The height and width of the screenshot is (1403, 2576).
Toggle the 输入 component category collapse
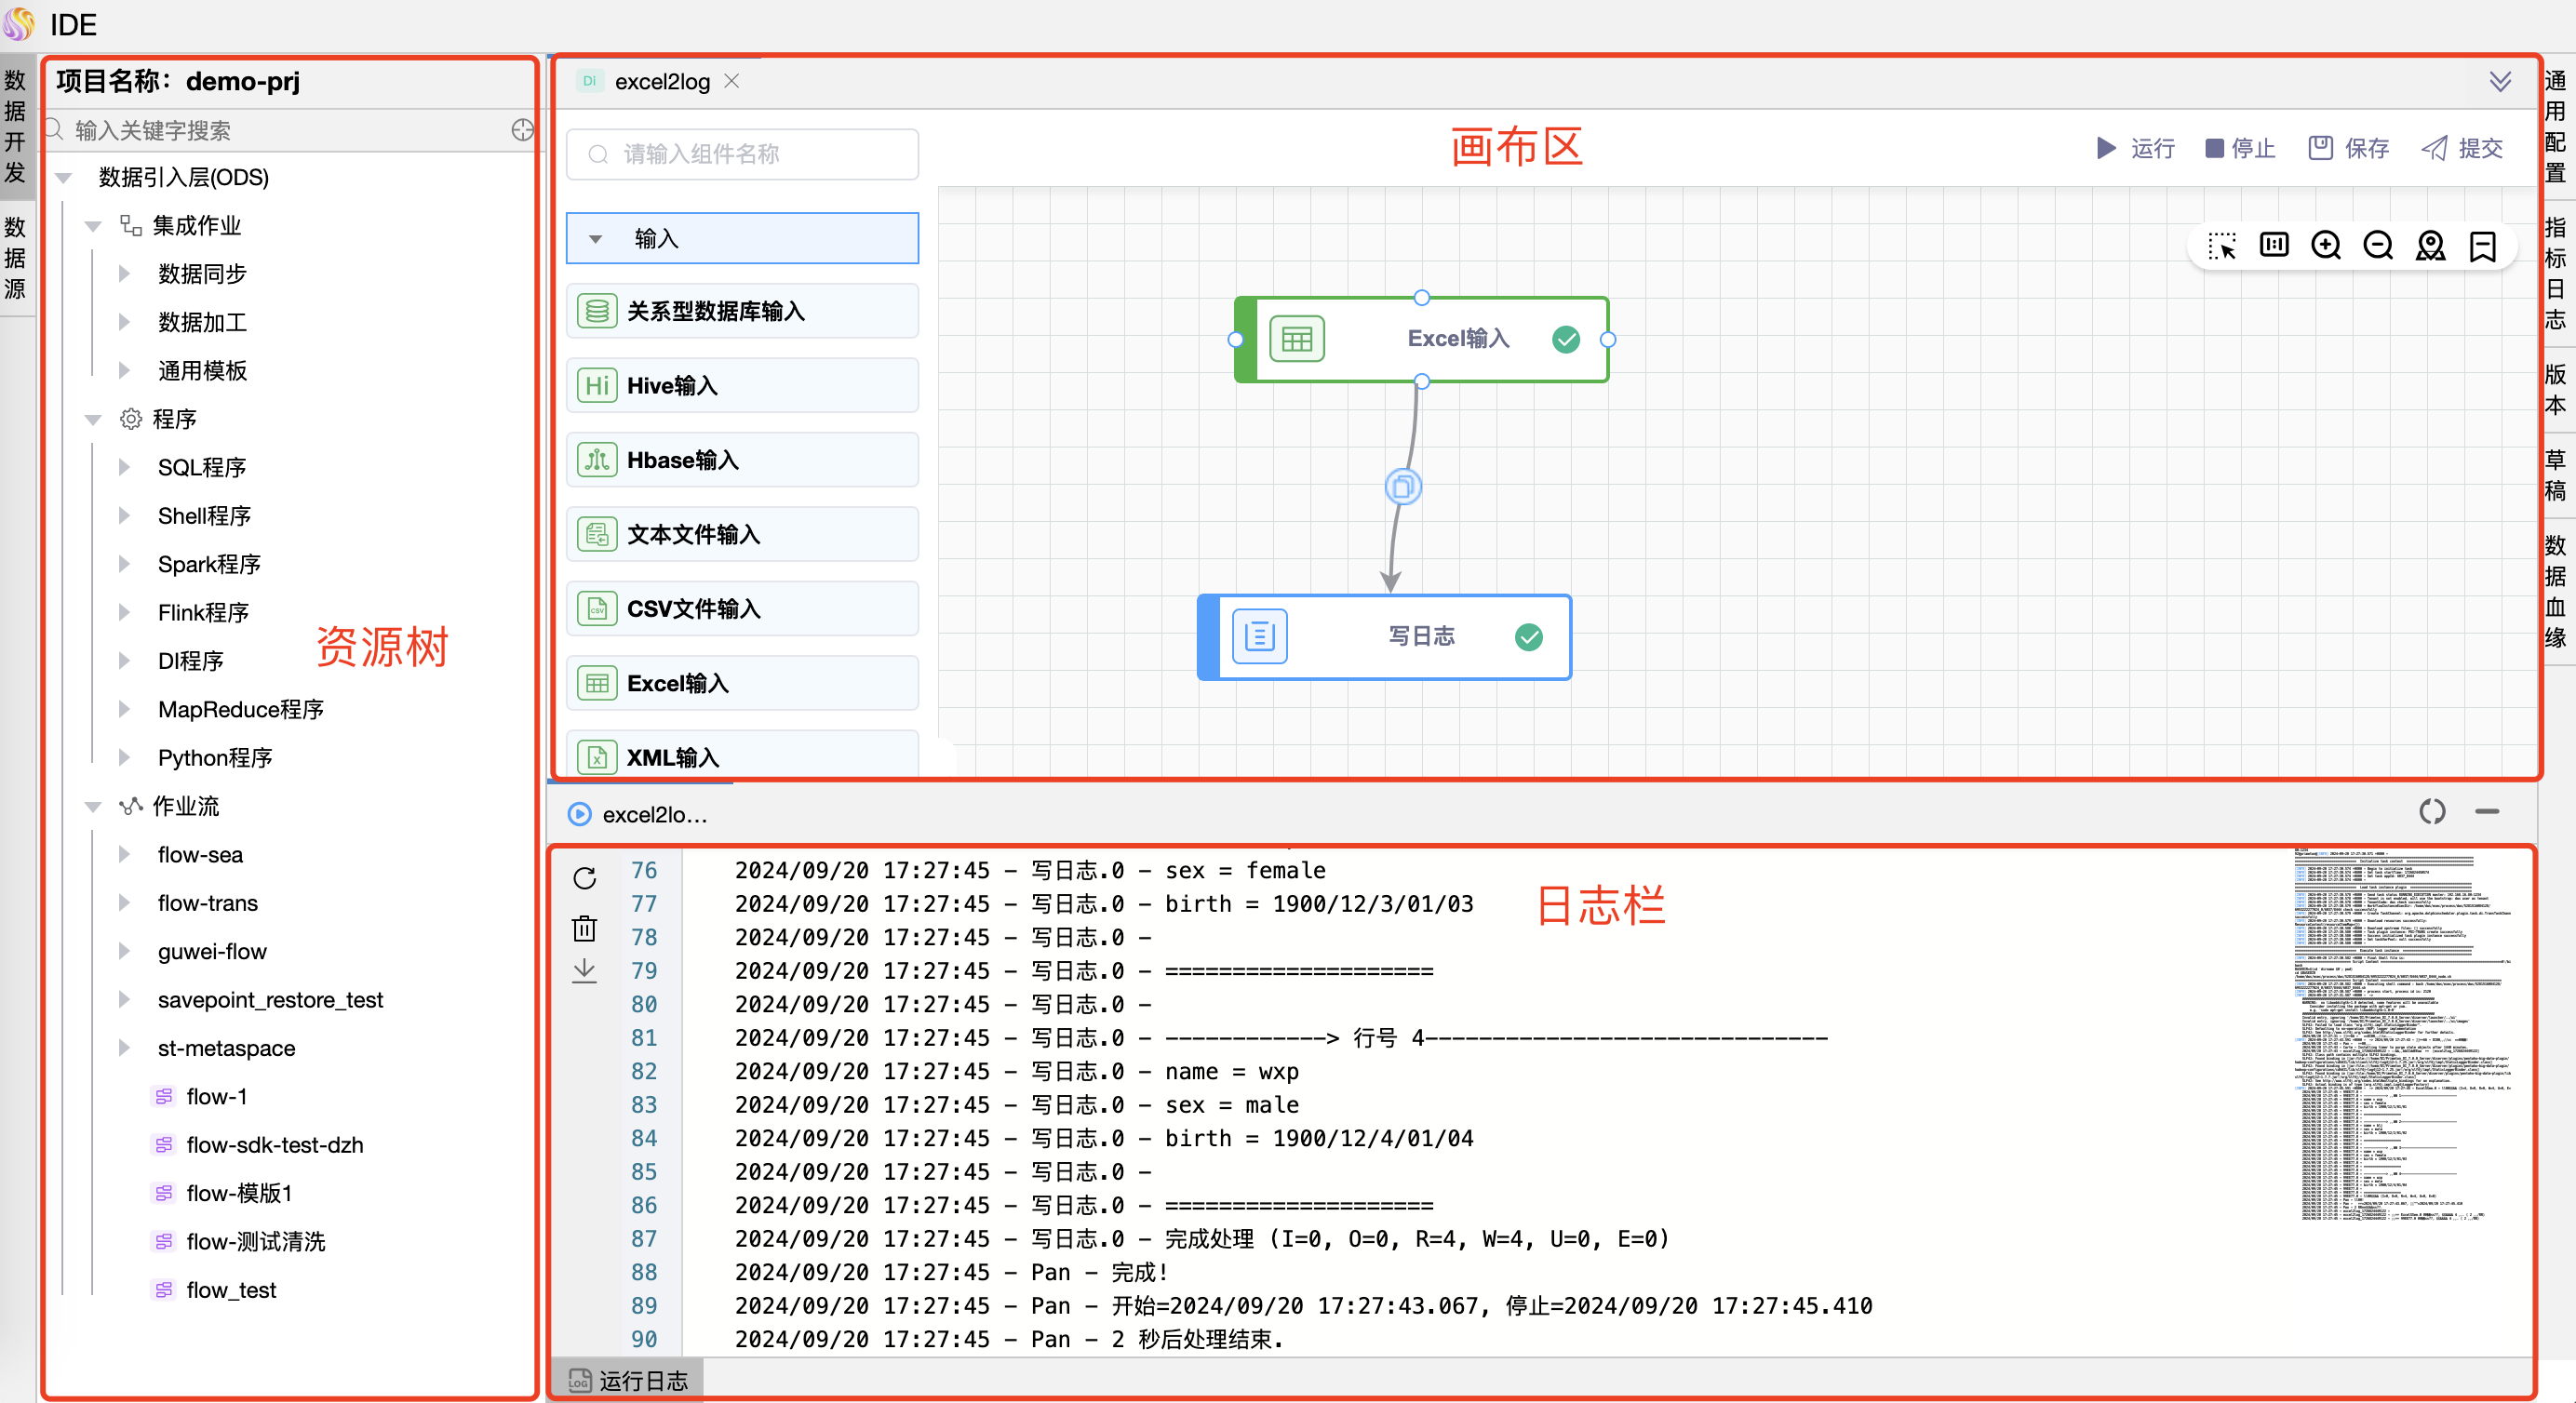coord(601,240)
